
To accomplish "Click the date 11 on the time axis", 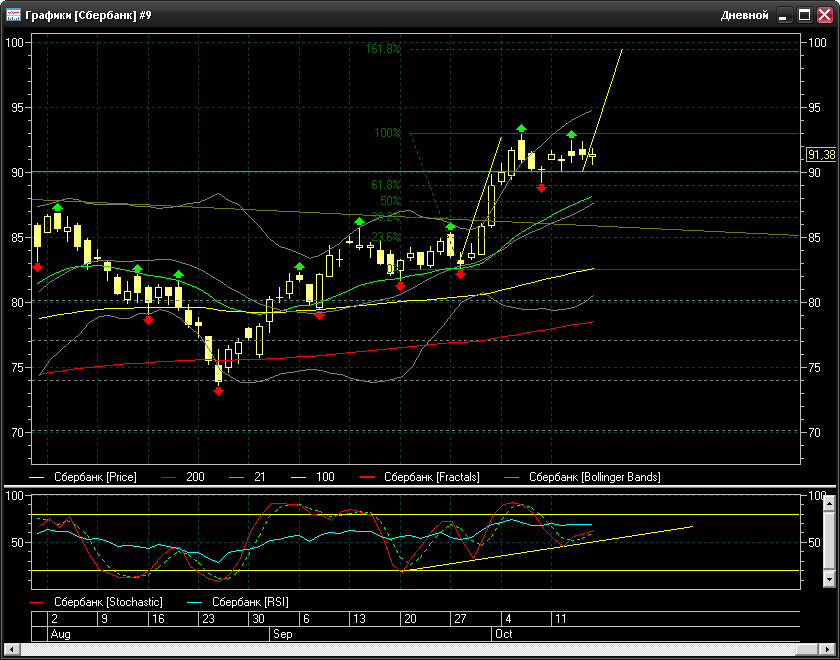I will (560, 619).
